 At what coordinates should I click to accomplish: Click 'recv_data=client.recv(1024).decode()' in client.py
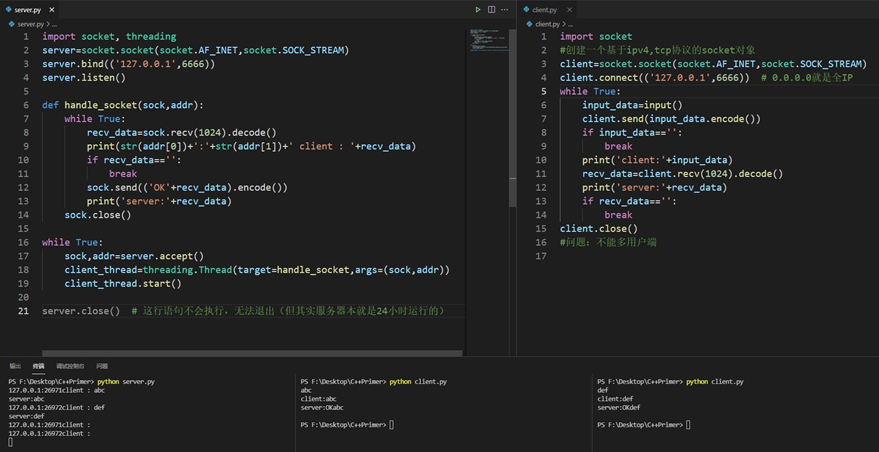tap(683, 174)
